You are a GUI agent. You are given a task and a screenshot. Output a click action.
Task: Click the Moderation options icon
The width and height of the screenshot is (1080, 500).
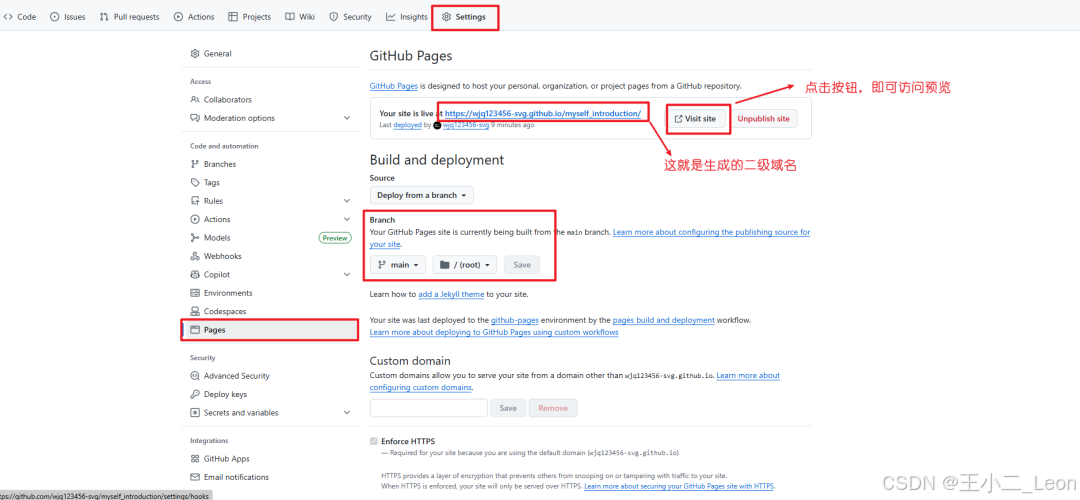pos(195,118)
